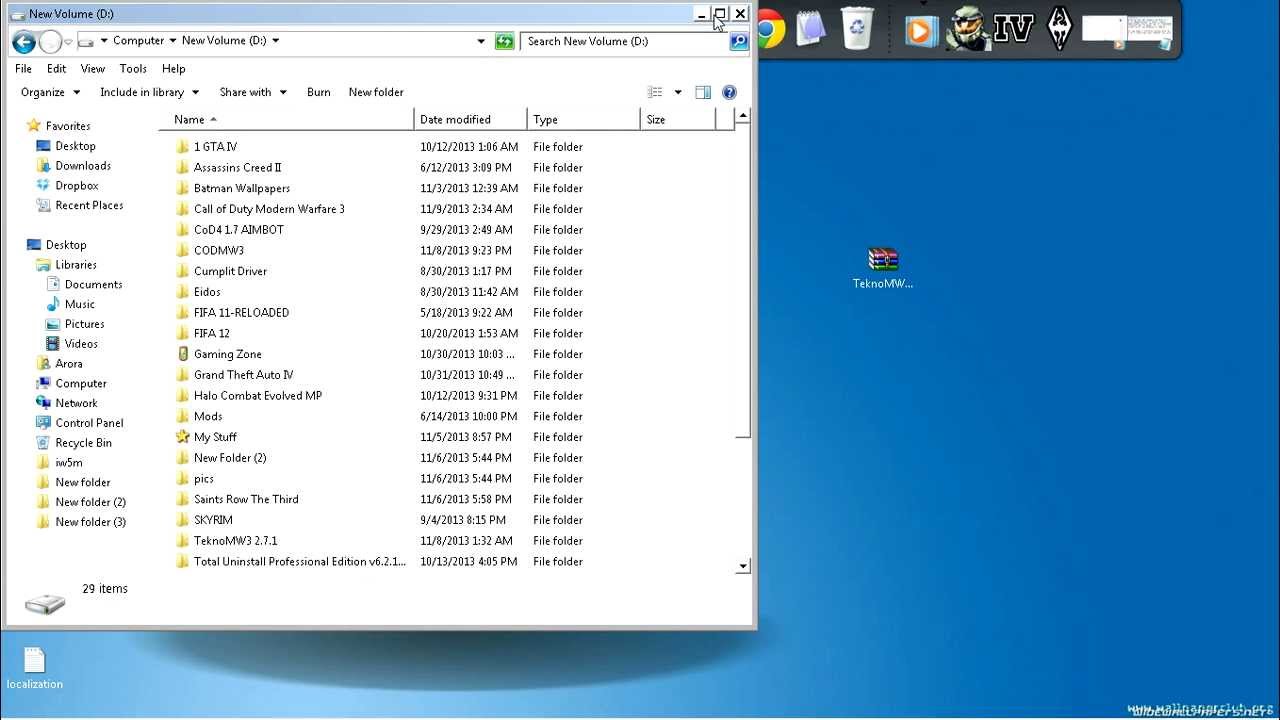
Task: Launch Windows Media Player from the dock
Action: pos(921,30)
